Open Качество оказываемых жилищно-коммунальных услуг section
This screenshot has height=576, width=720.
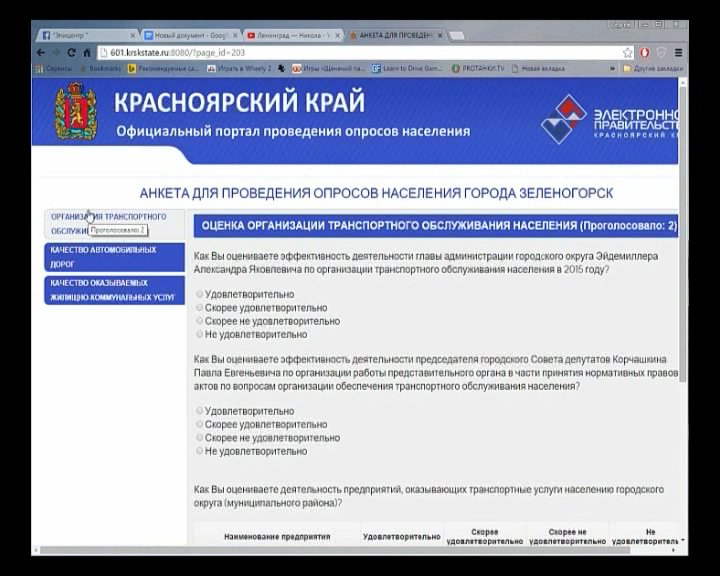pyautogui.click(x=115, y=290)
